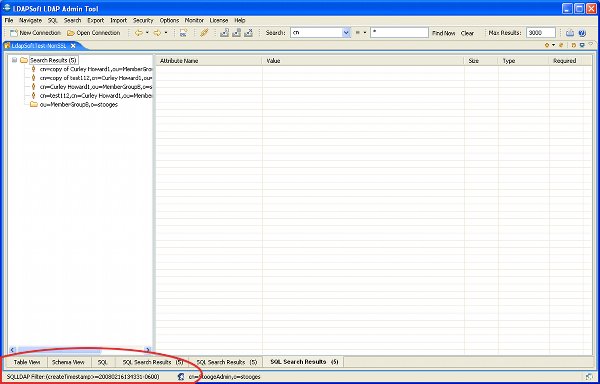Click the icon left of the help icon
The height and width of the screenshot is (384, 600).
tap(570, 33)
